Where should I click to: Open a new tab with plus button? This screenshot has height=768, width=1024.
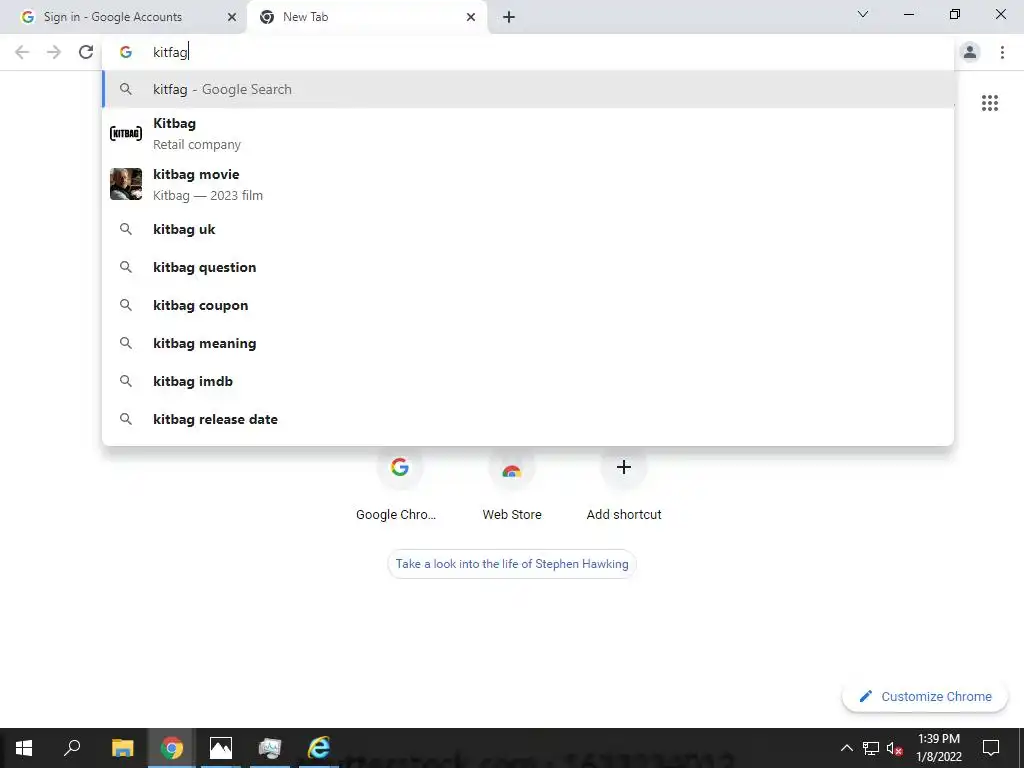pyautogui.click(x=509, y=17)
